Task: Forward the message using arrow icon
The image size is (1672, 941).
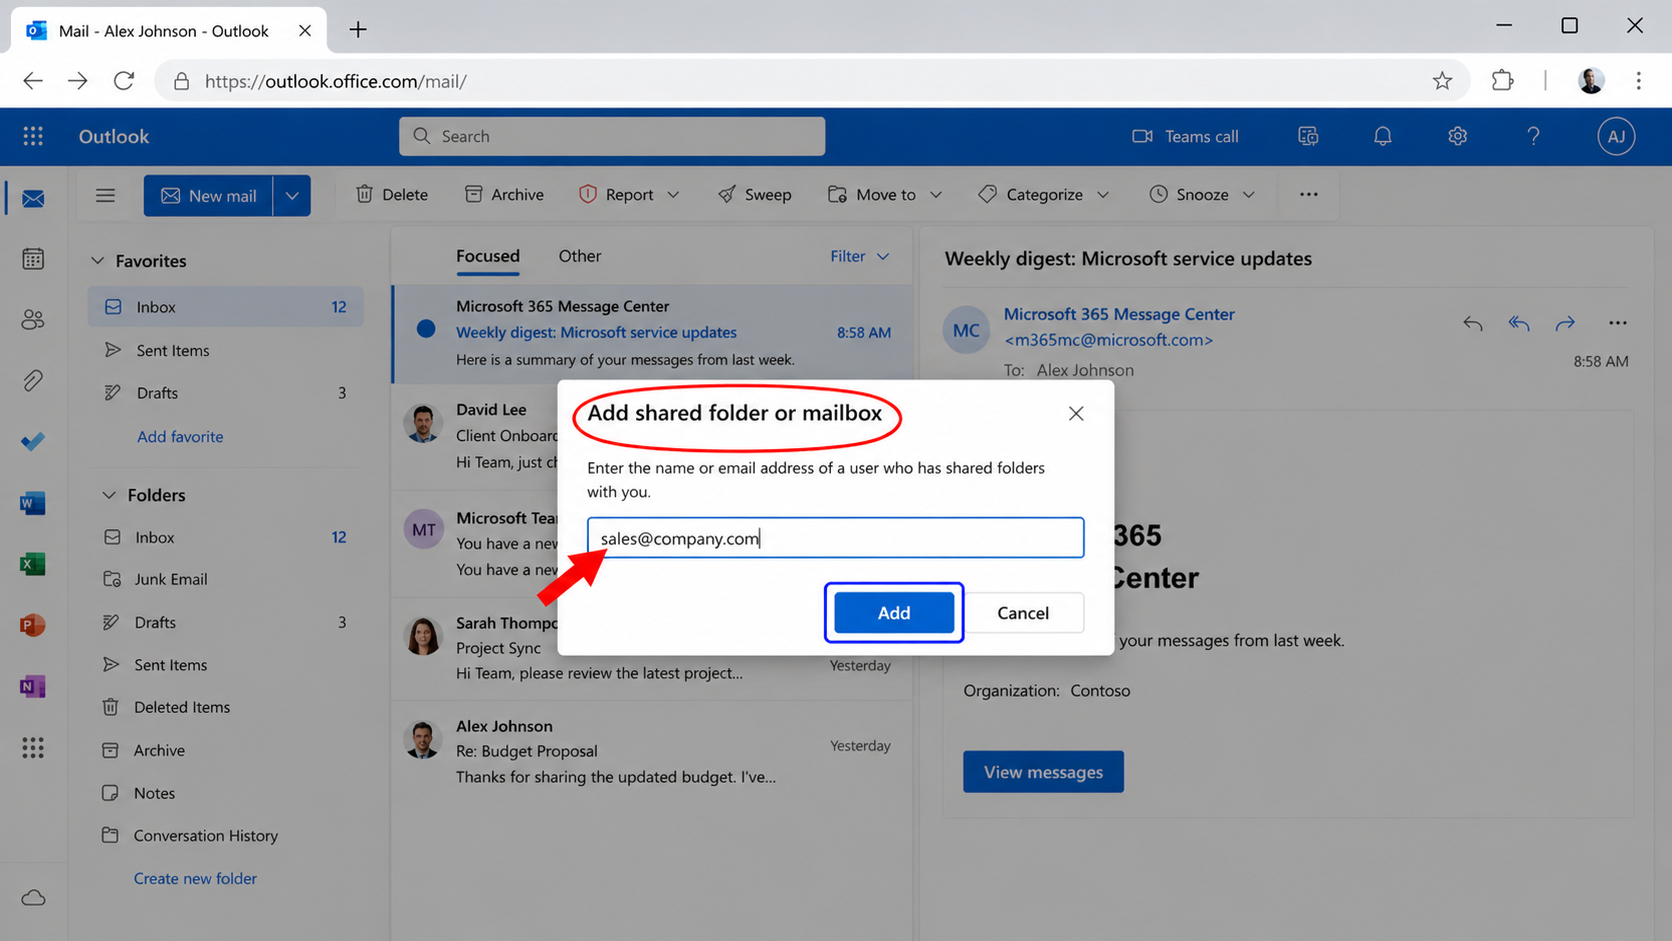Action: [1565, 323]
